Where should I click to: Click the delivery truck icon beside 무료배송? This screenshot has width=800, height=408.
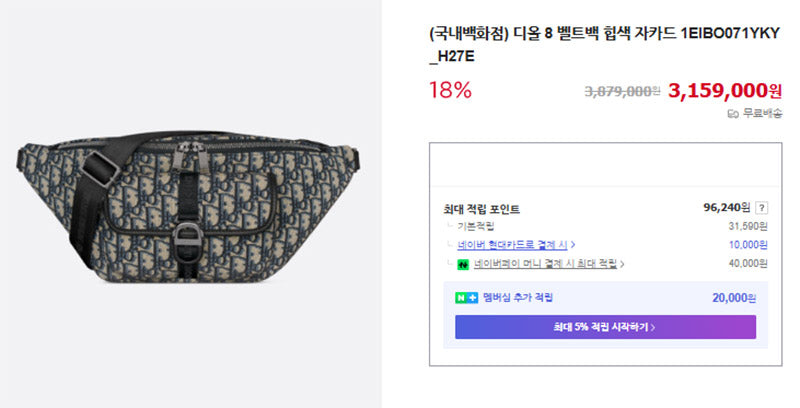point(733,114)
